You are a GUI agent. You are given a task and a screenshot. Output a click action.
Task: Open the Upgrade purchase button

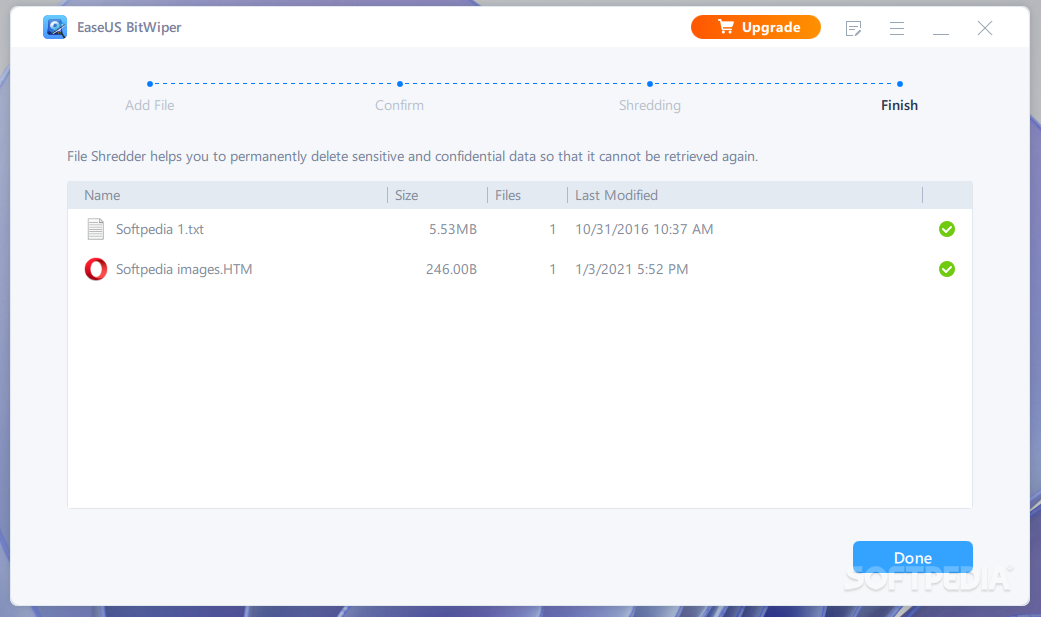click(x=756, y=27)
